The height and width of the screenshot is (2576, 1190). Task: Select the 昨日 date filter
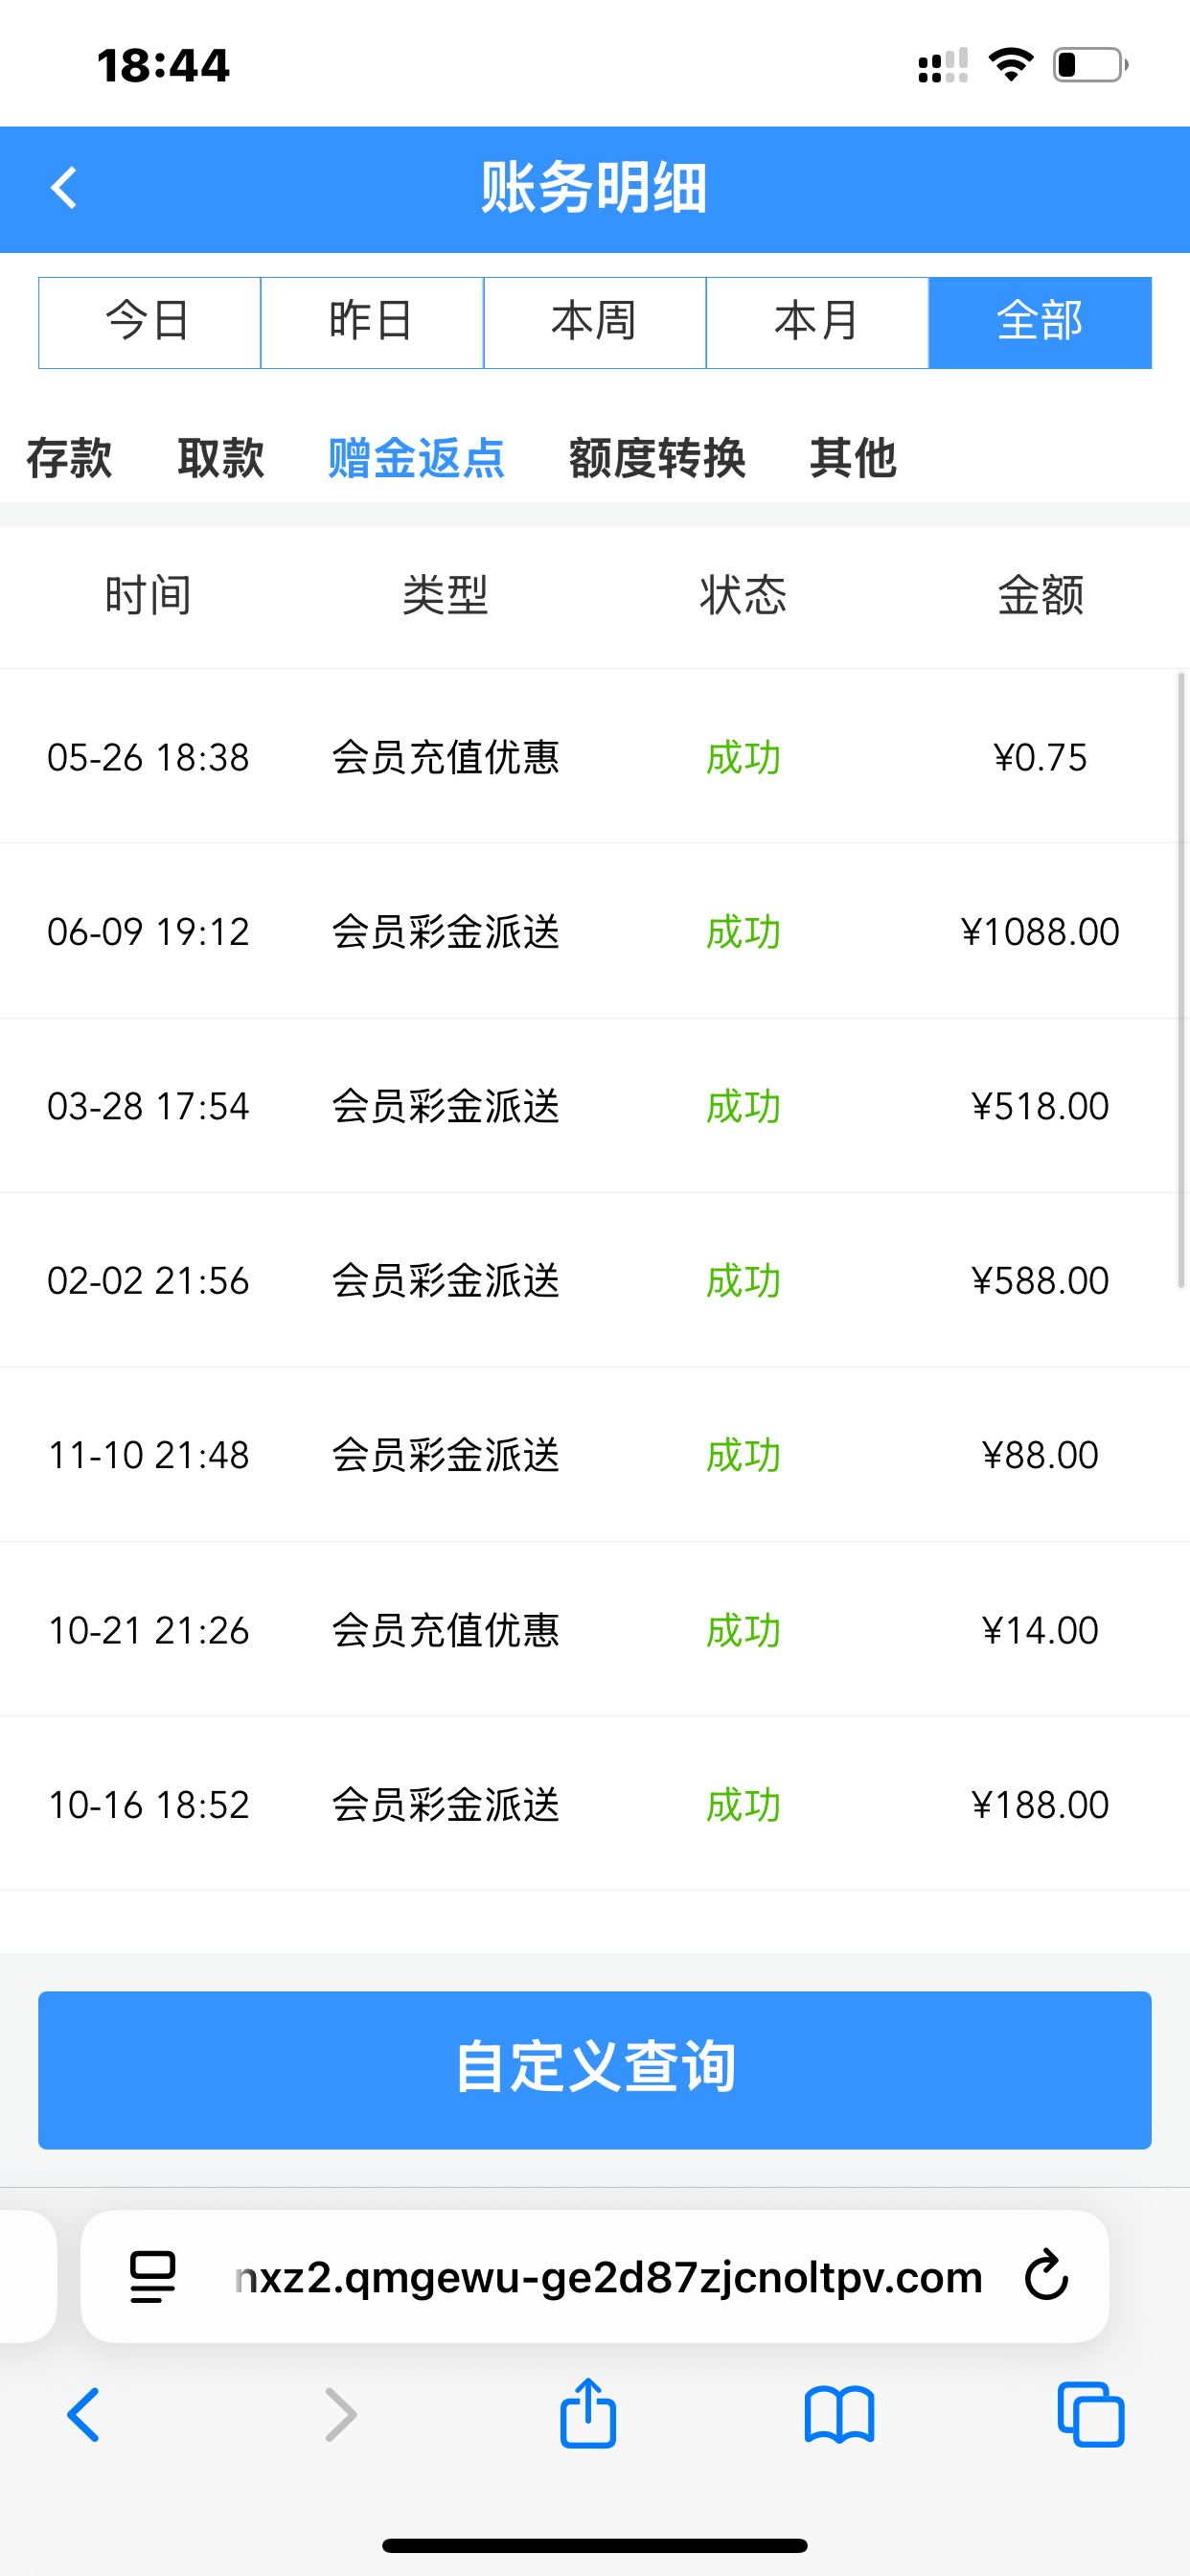pyautogui.click(x=372, y=322)
